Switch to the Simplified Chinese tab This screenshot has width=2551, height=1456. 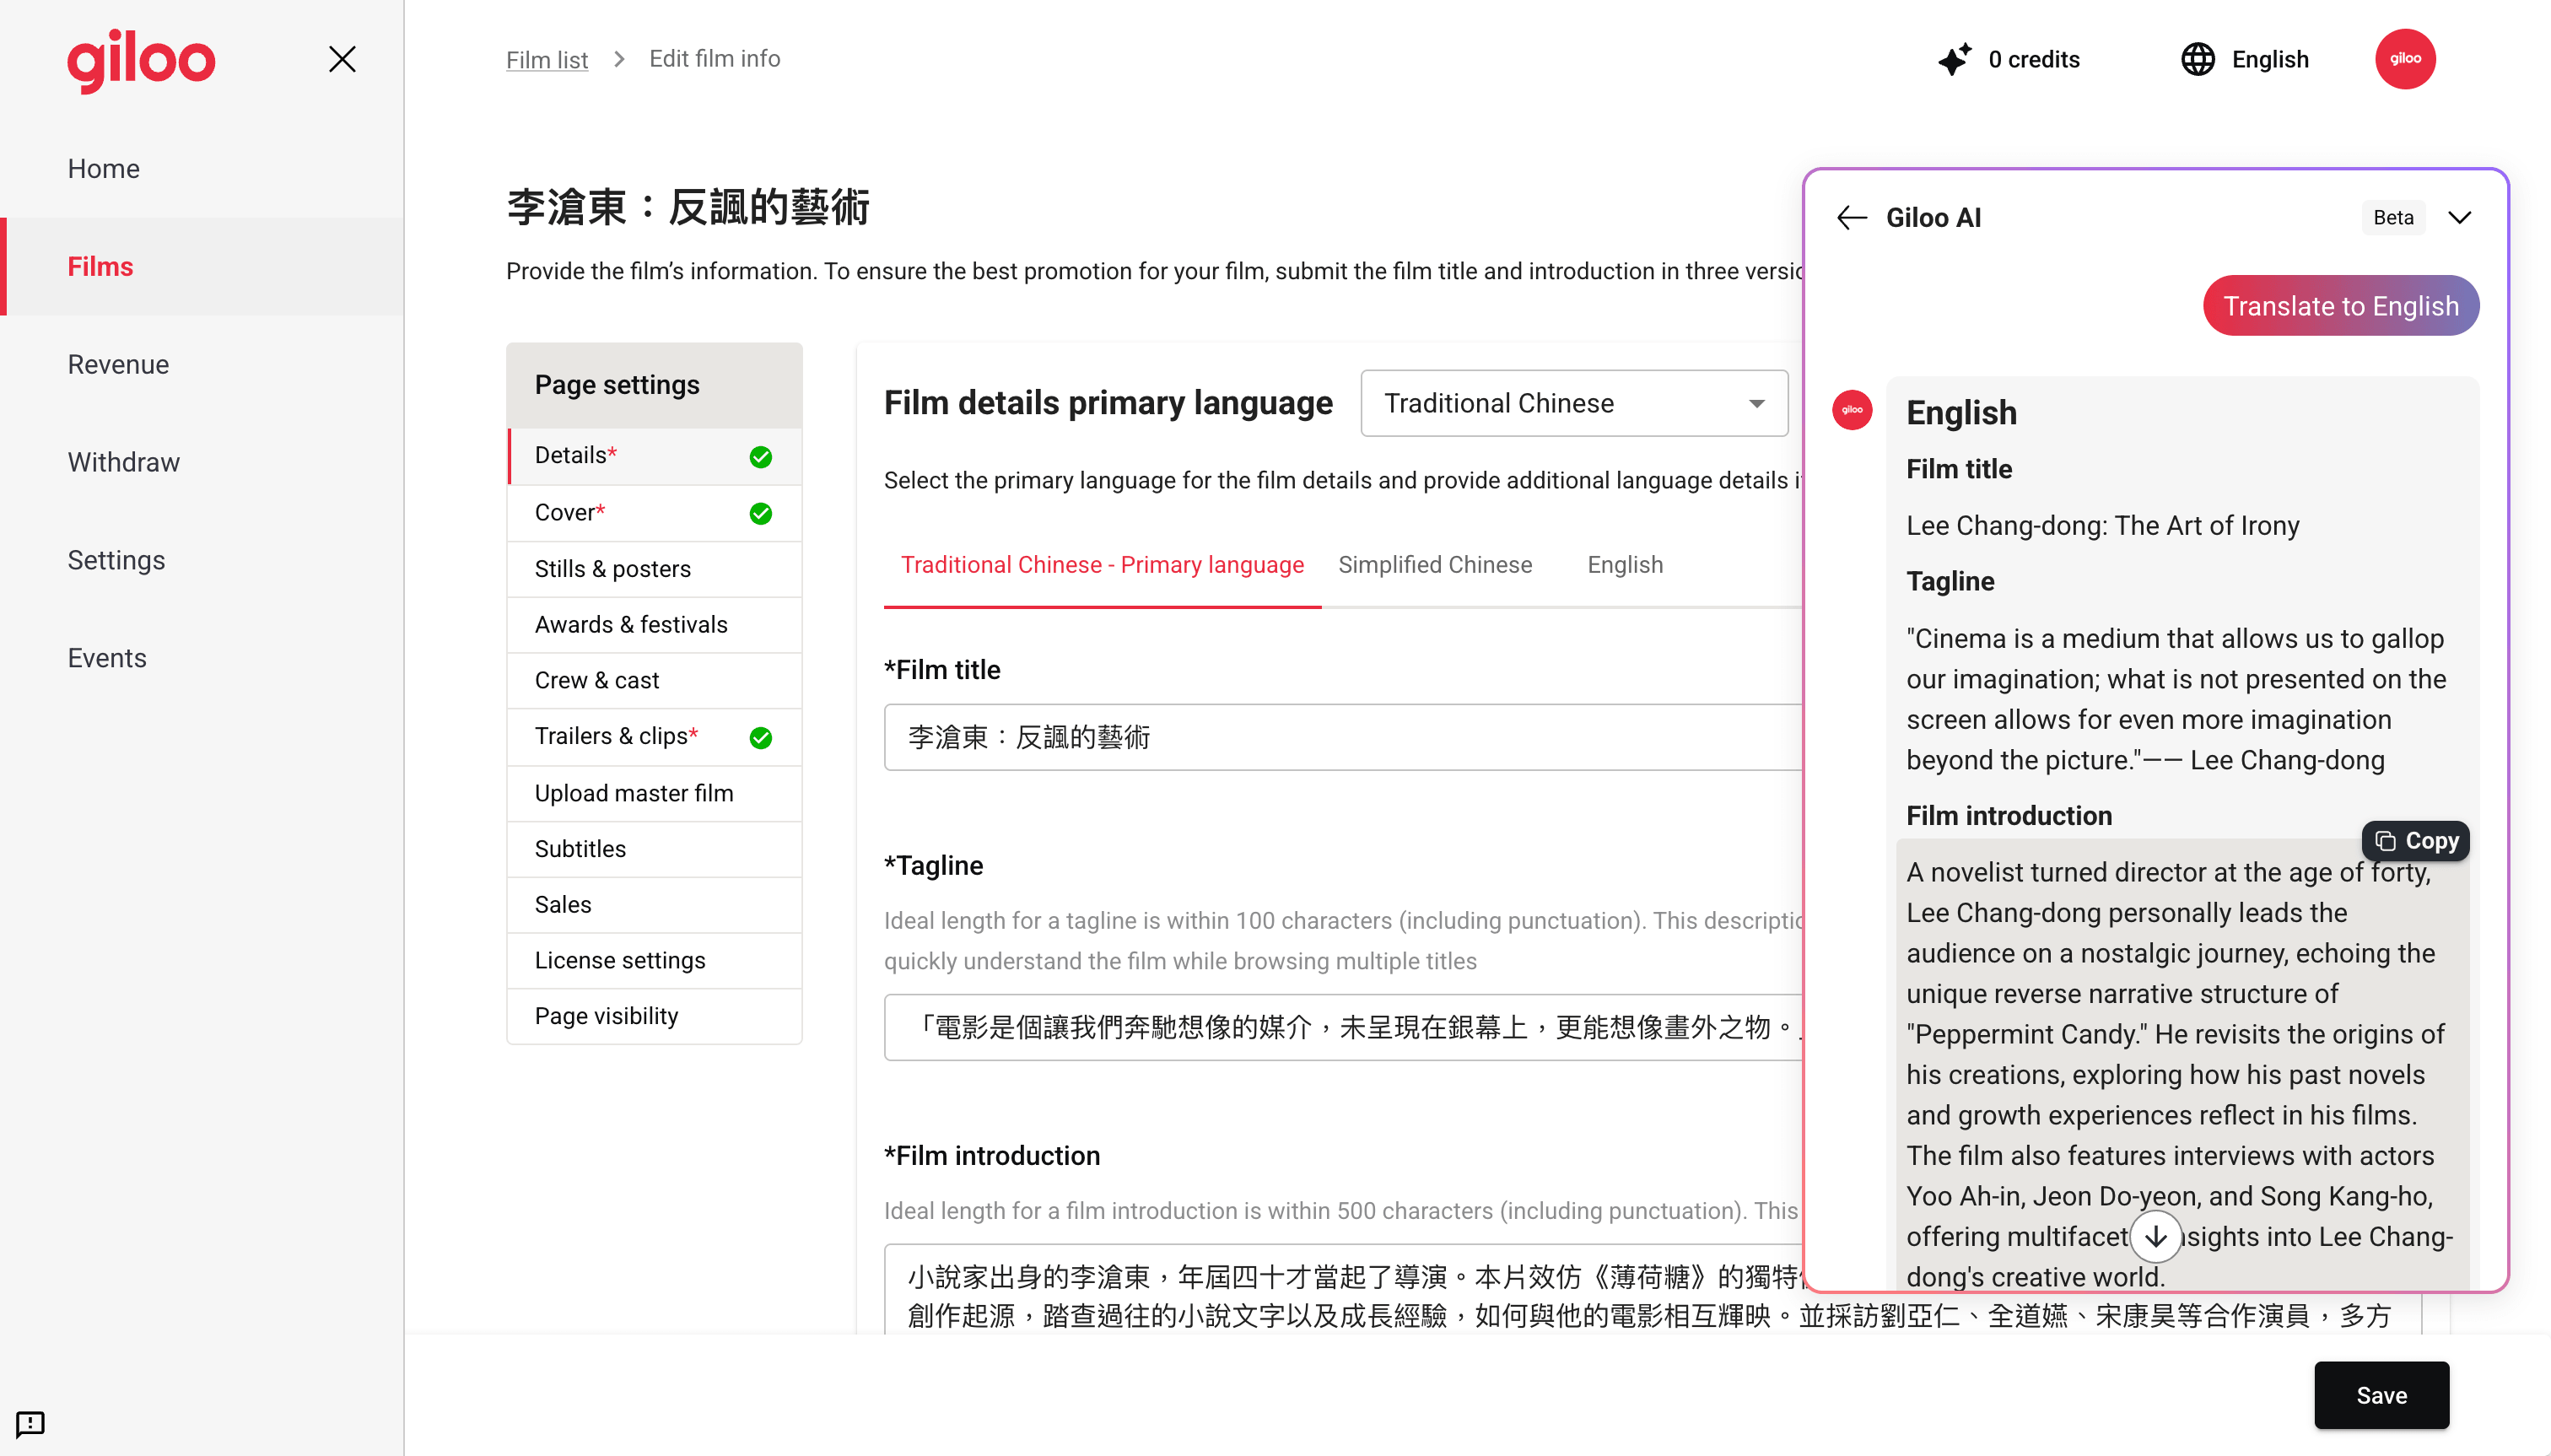coord(1434,565)
